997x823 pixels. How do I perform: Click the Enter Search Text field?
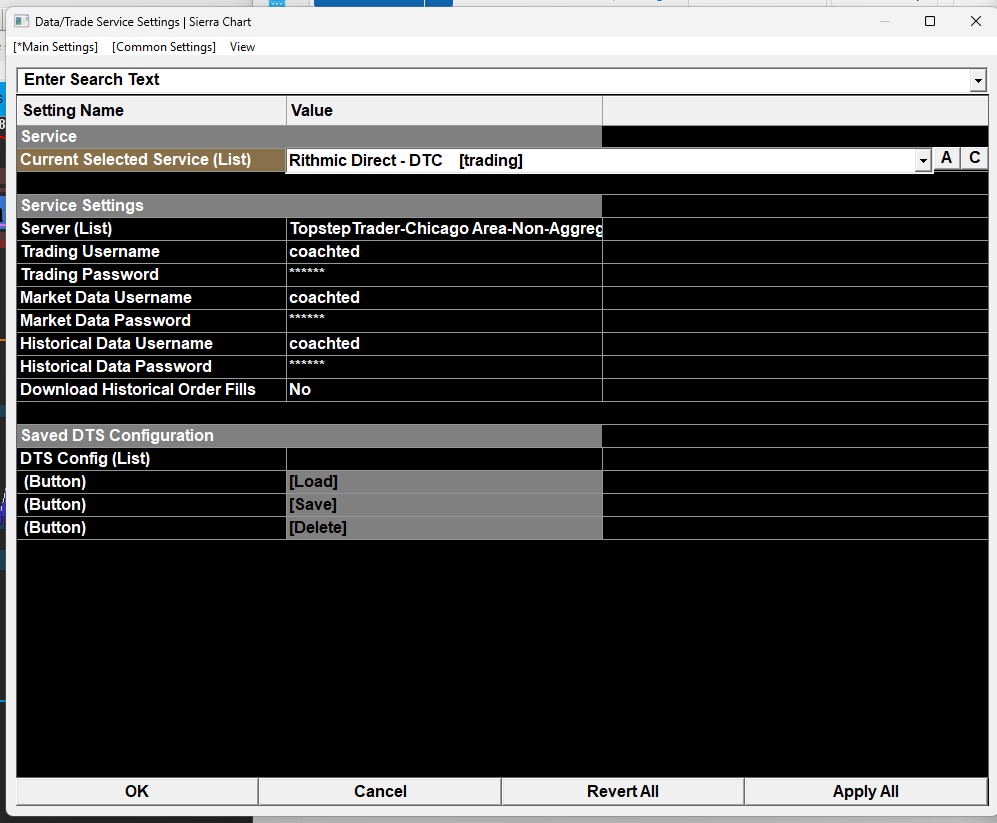click(493, 80)
